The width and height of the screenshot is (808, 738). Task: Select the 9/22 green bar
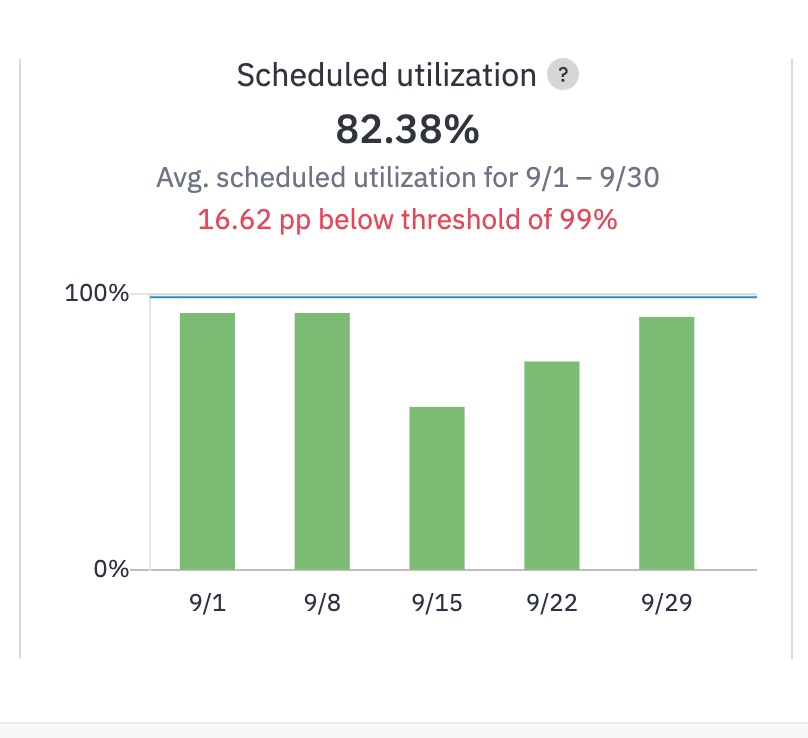coord(552,465)
